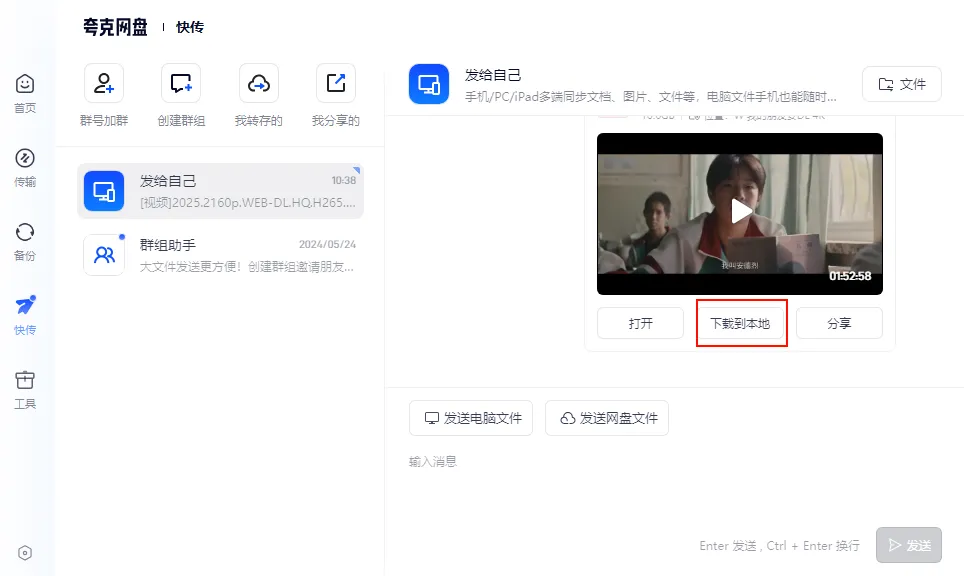Open settings hexagon icon at sidebar bottom
964x576 pixels.
point(25,553)
